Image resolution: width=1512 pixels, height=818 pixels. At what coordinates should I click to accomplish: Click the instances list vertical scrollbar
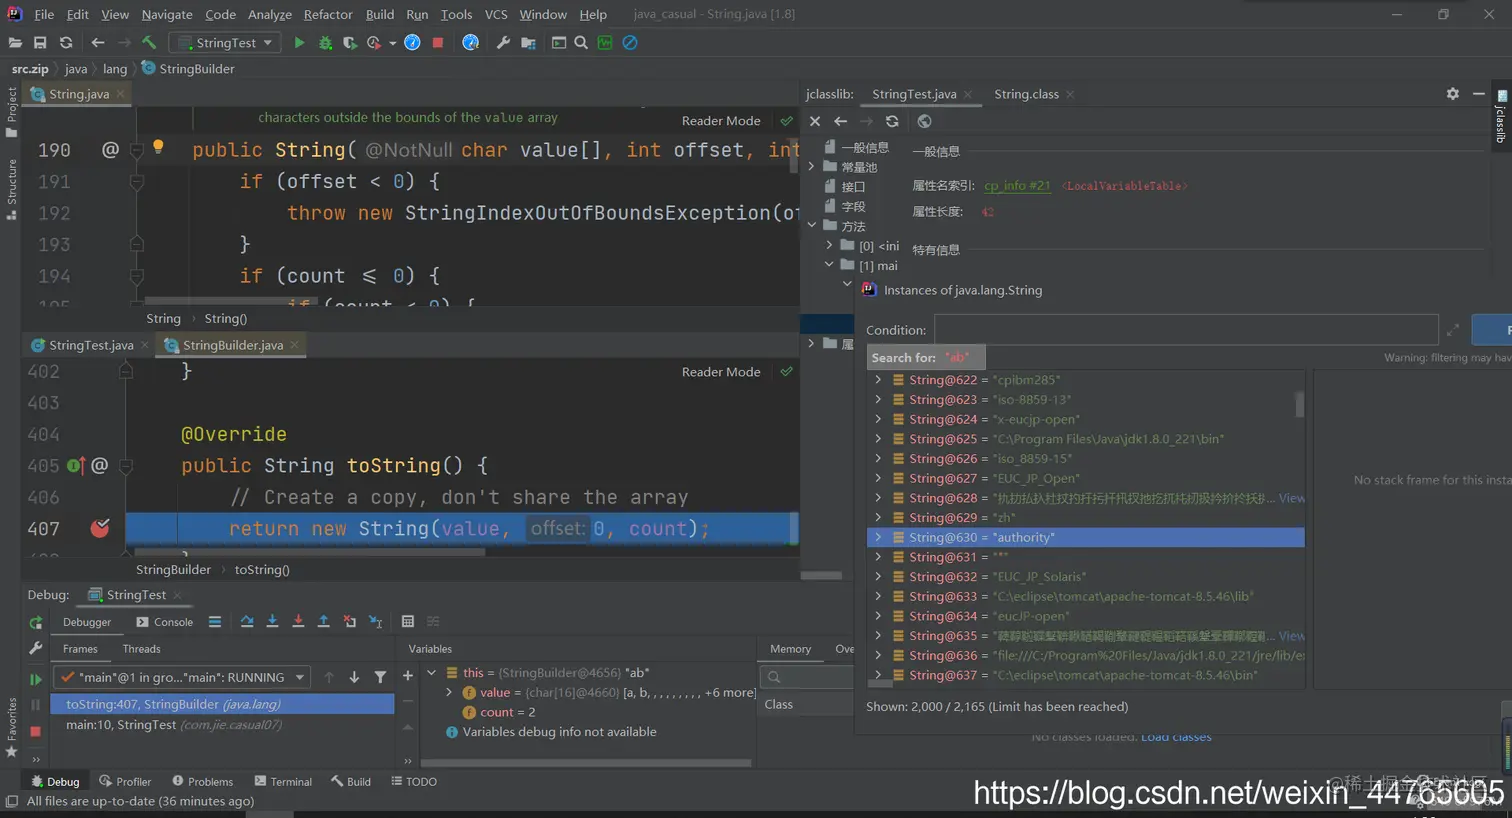[x=1300, y=404]
